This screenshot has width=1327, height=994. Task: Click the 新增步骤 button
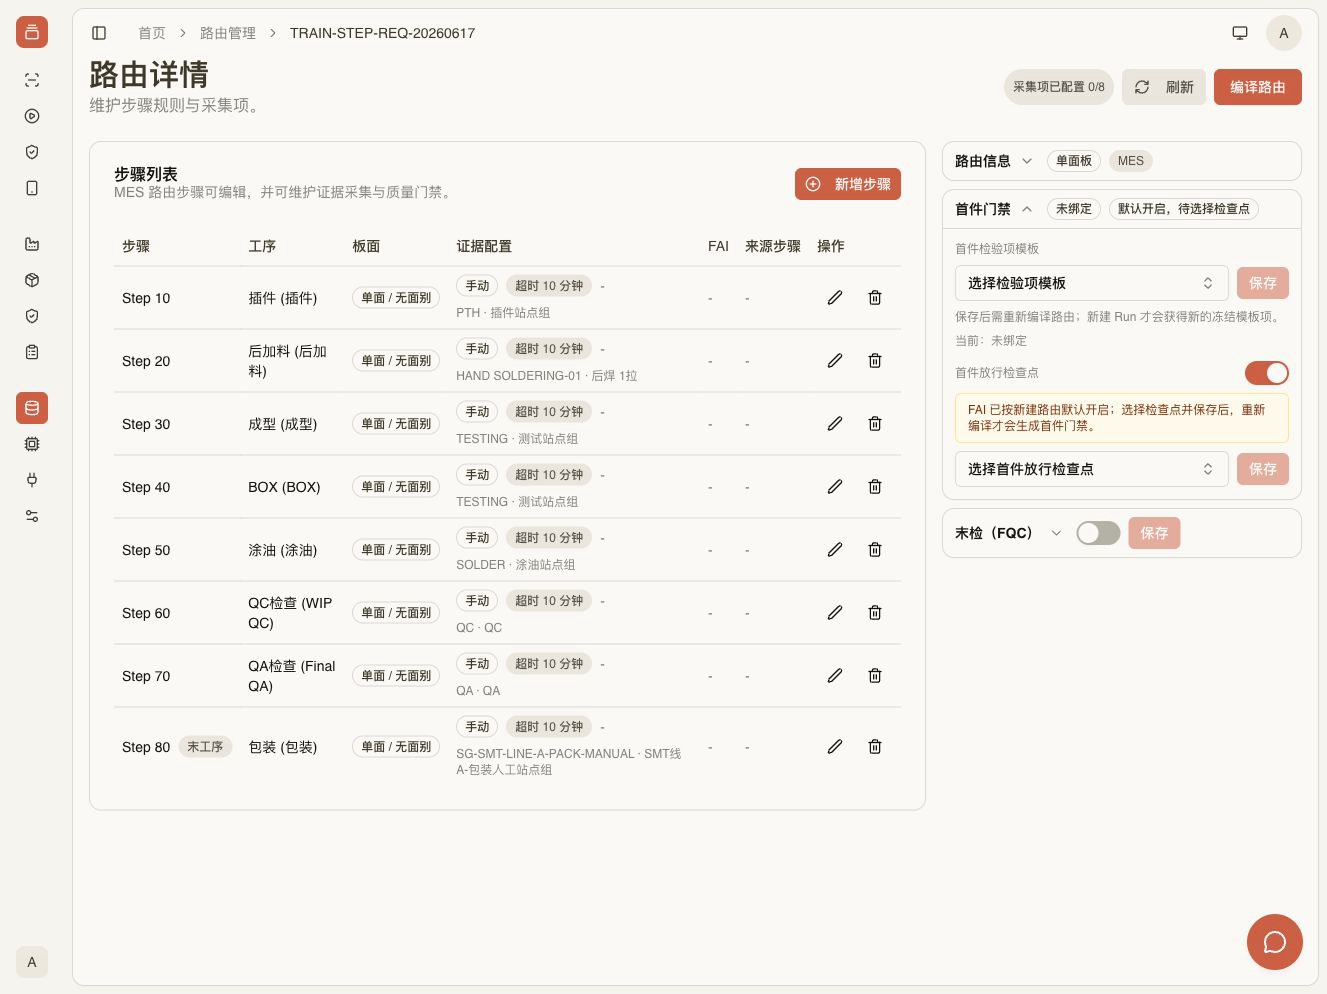click(848, 184)
